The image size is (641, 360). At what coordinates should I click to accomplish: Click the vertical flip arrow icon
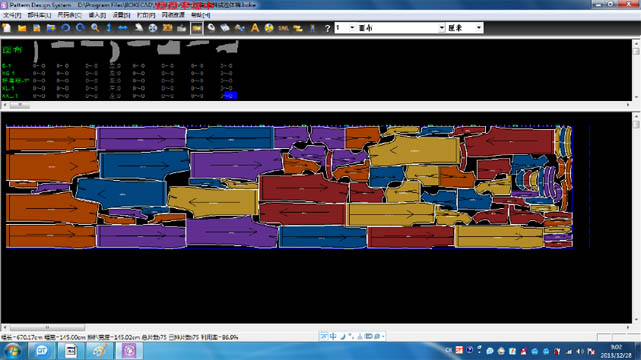(x=109, y=28)
